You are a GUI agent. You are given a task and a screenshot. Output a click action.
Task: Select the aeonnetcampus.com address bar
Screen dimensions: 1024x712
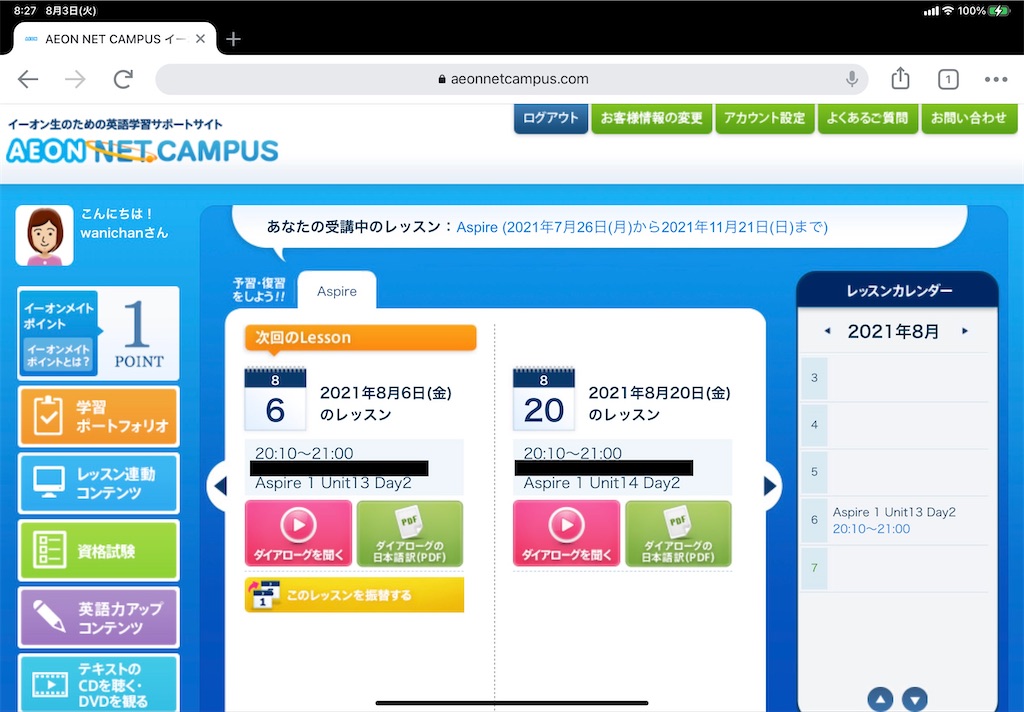[511, 79]
